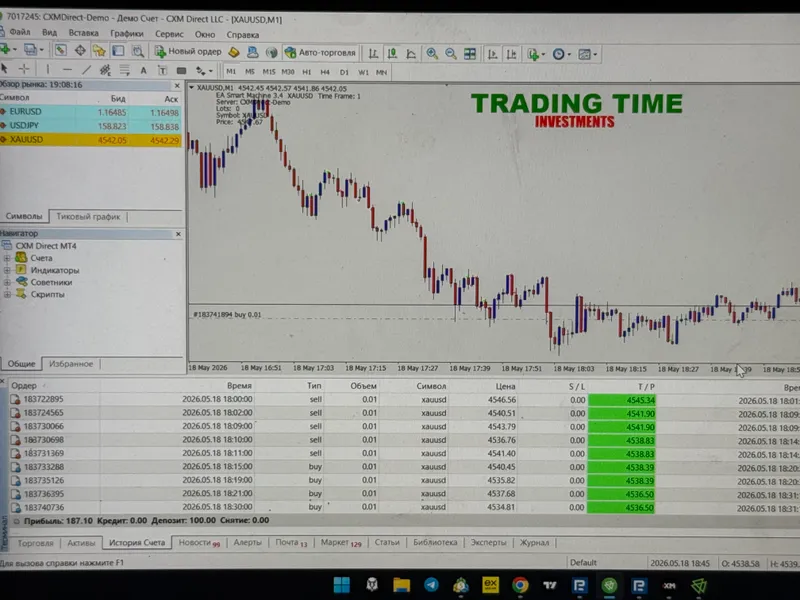Toggle the Market Watch window icon
The image size is (800, 600).
[x=61, y=50]
